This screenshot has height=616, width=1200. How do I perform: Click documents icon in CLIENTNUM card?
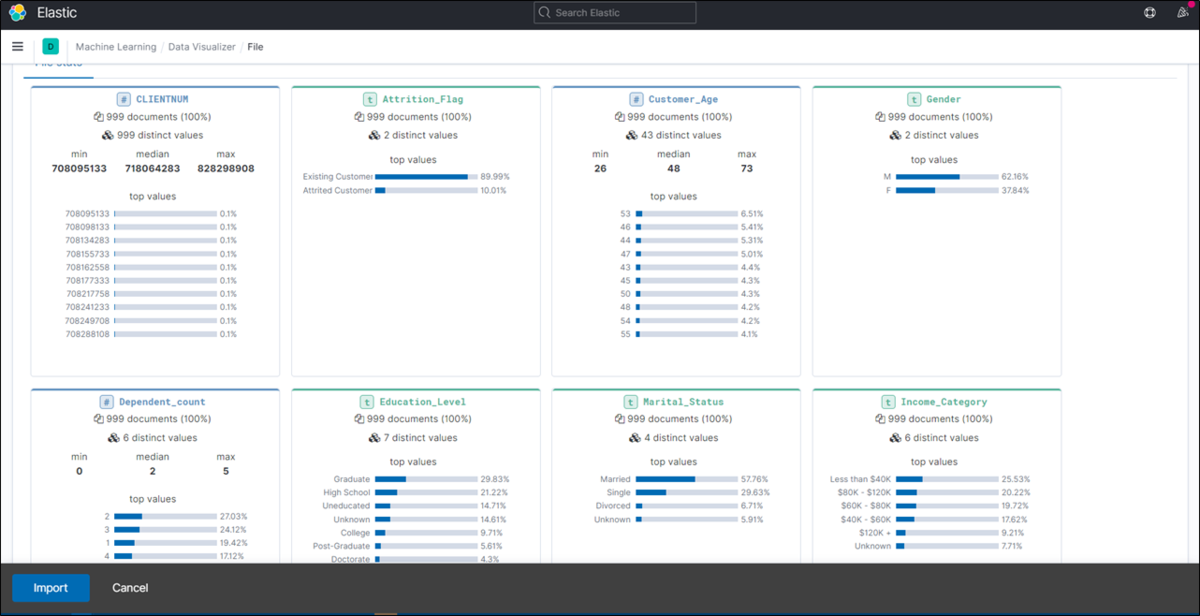98,117
